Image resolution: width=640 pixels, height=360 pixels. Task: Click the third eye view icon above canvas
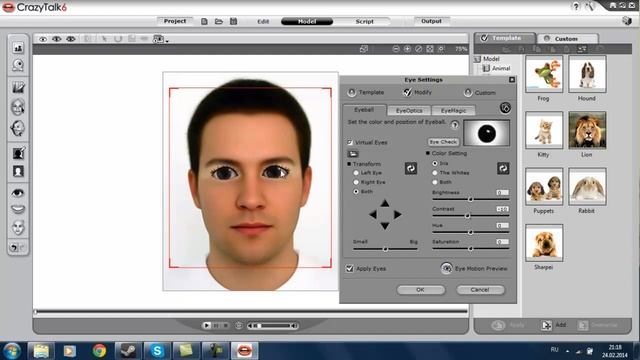[x=71, y=39]
